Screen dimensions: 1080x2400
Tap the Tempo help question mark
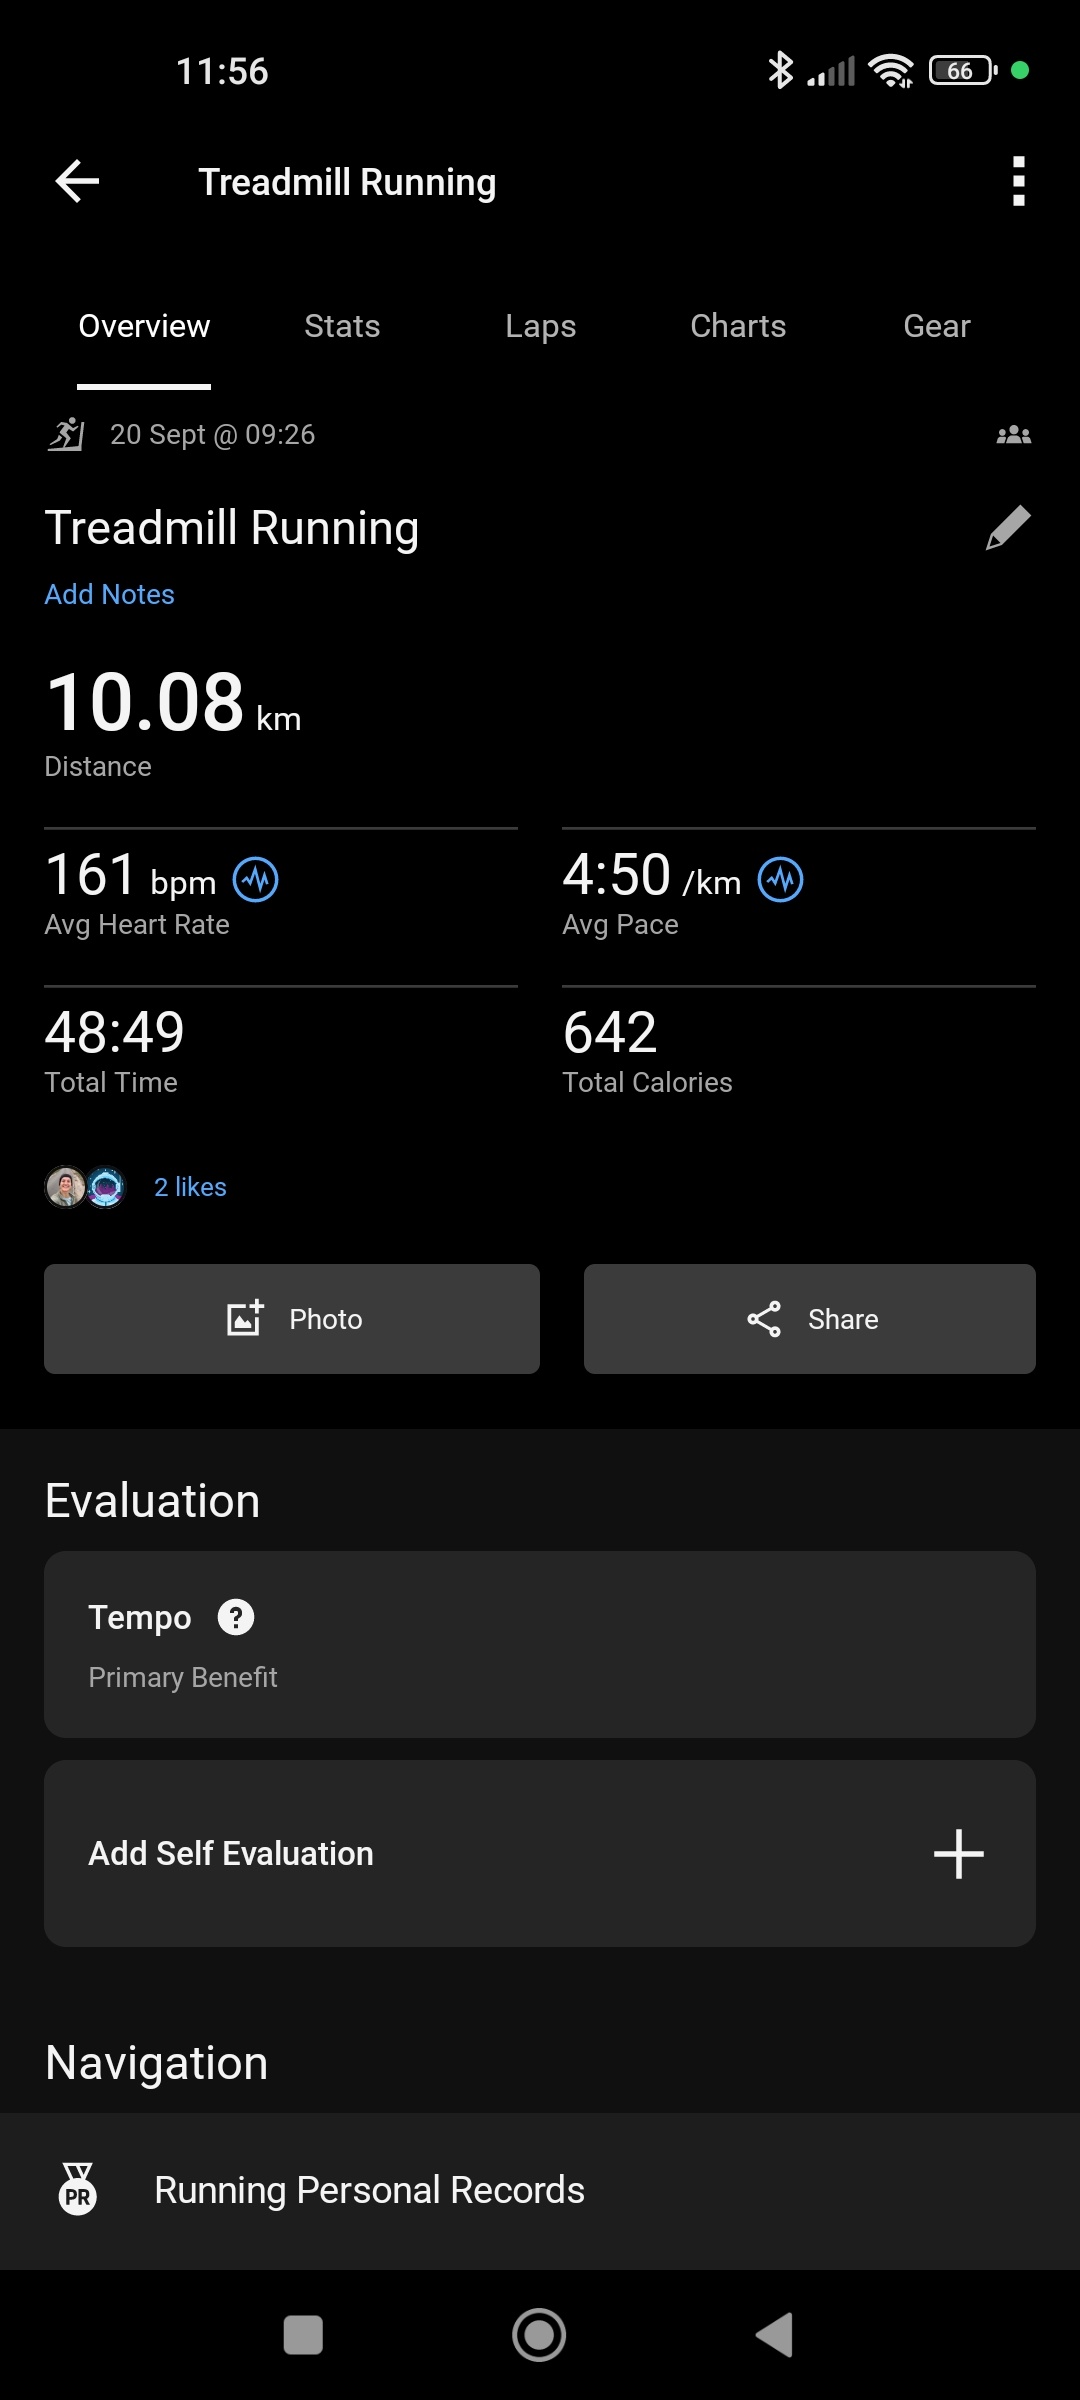(x=236, y=1617)
